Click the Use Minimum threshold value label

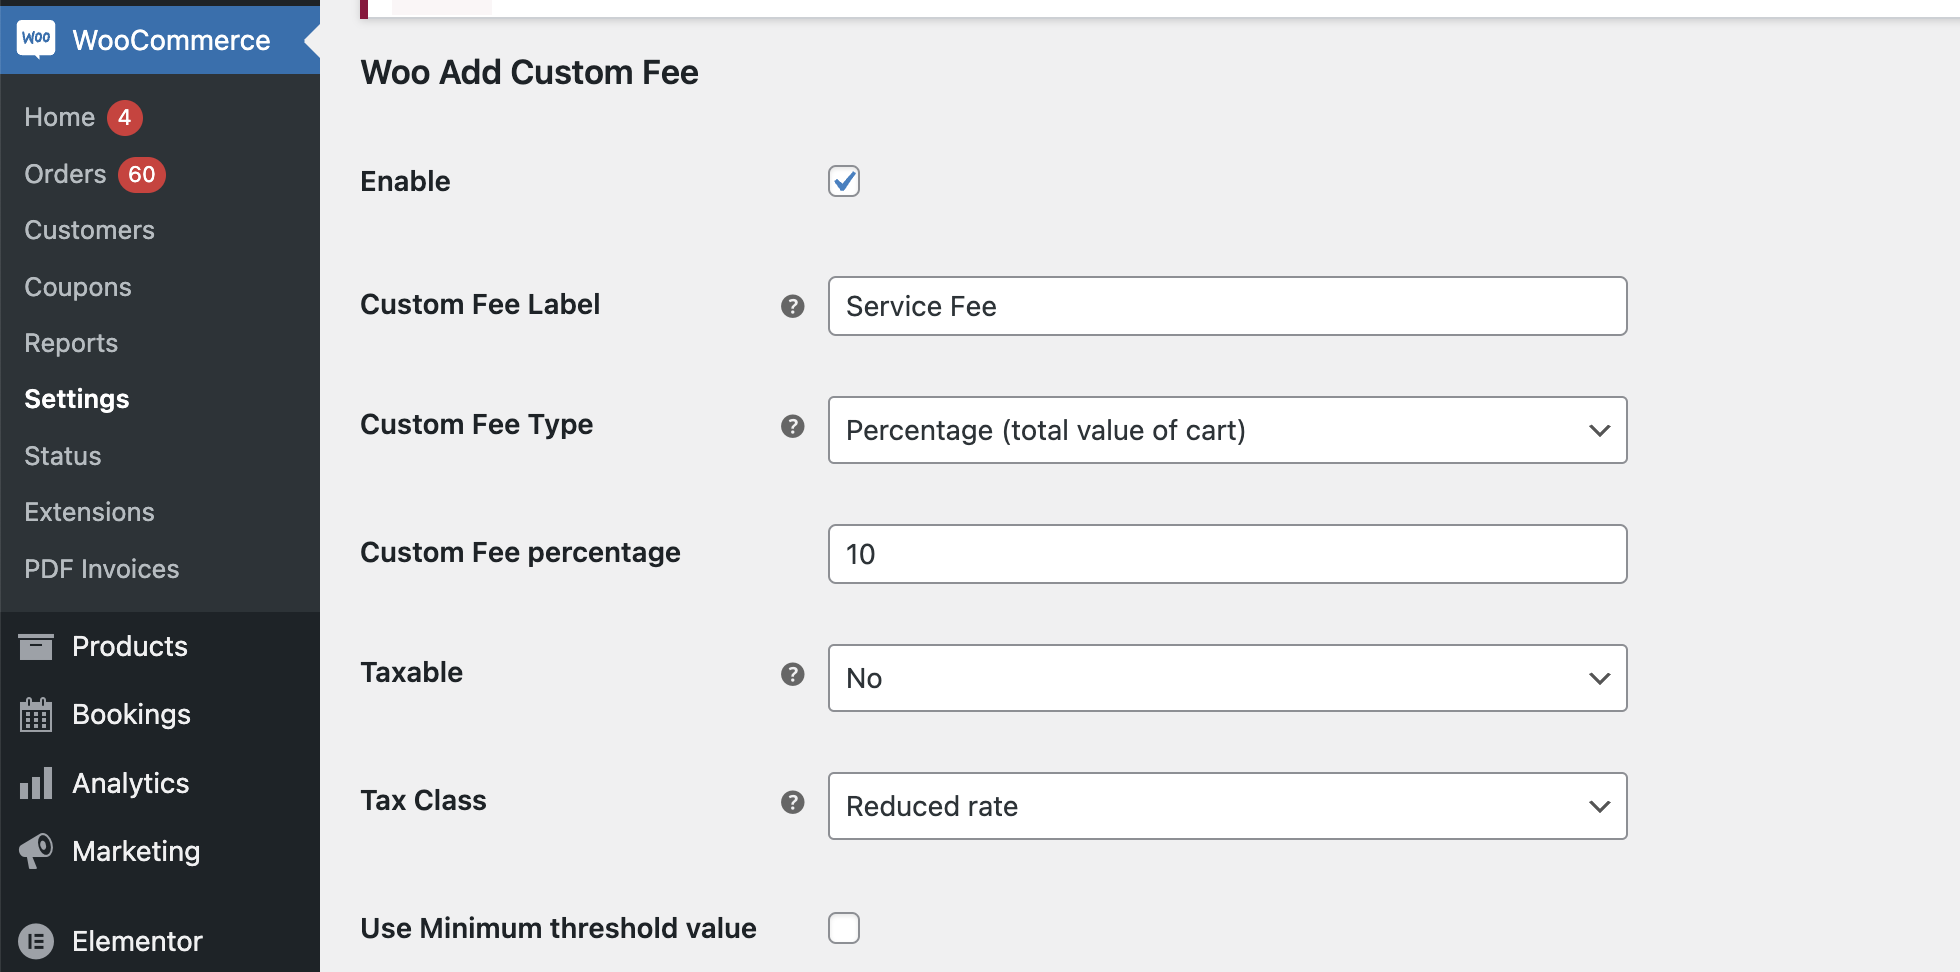click(558, 928)
